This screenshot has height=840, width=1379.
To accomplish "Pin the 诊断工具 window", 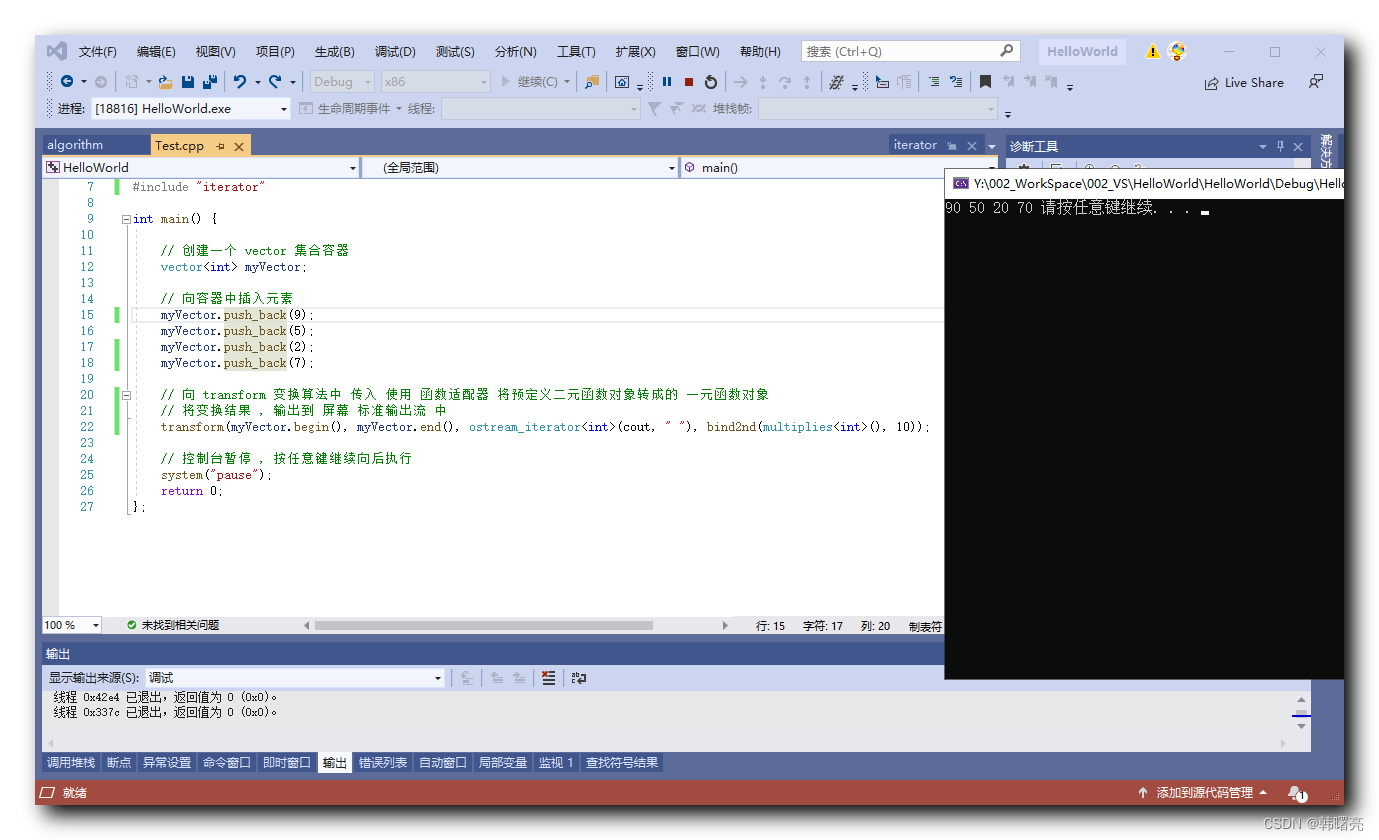I will coord(1280,146).
